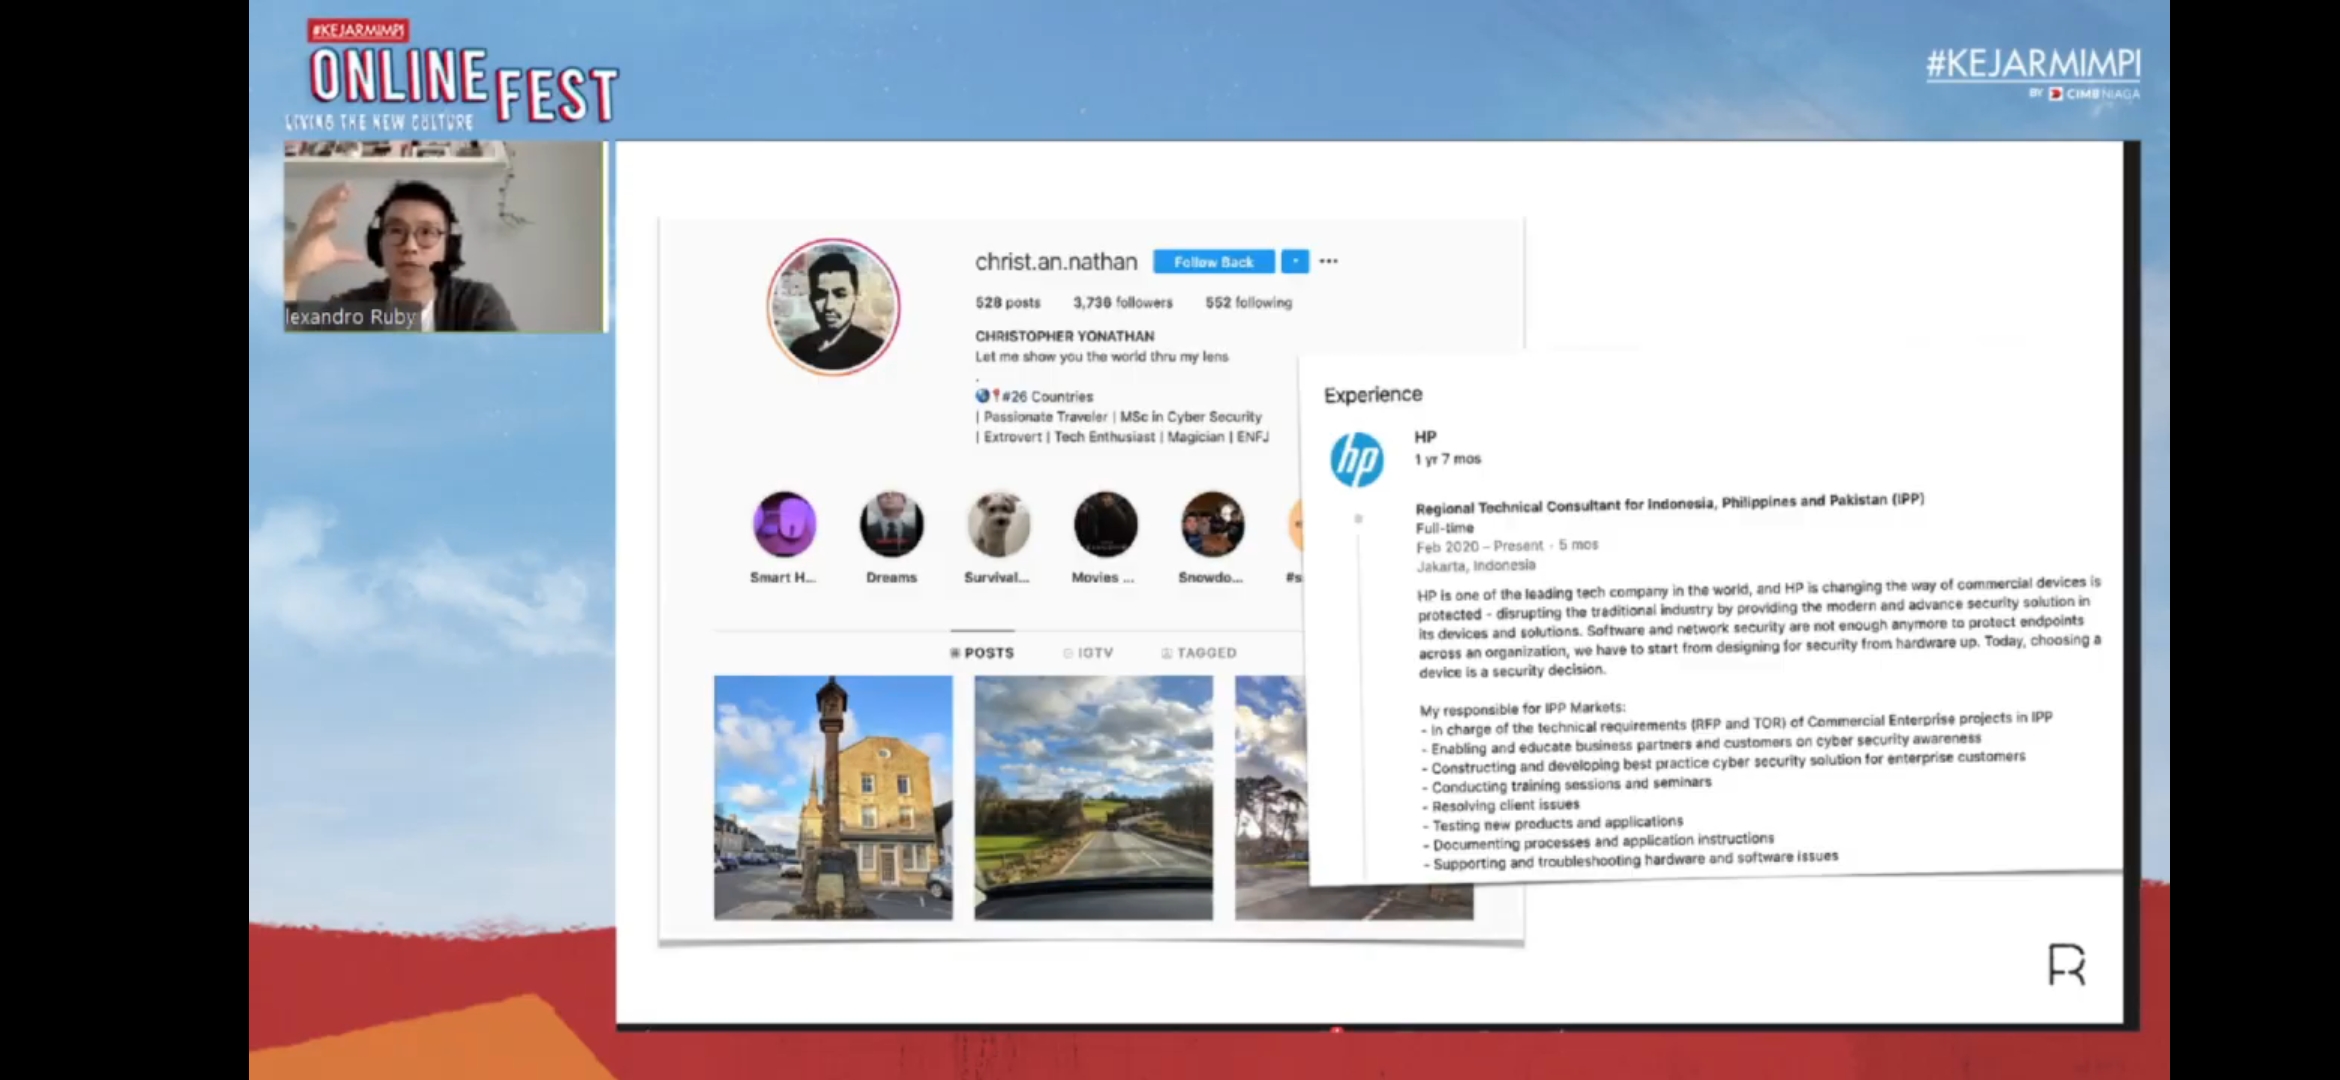Open the Movies ... story highlight
This screenshot has width=2340, height=1080.
click(x=1105, y=524)
